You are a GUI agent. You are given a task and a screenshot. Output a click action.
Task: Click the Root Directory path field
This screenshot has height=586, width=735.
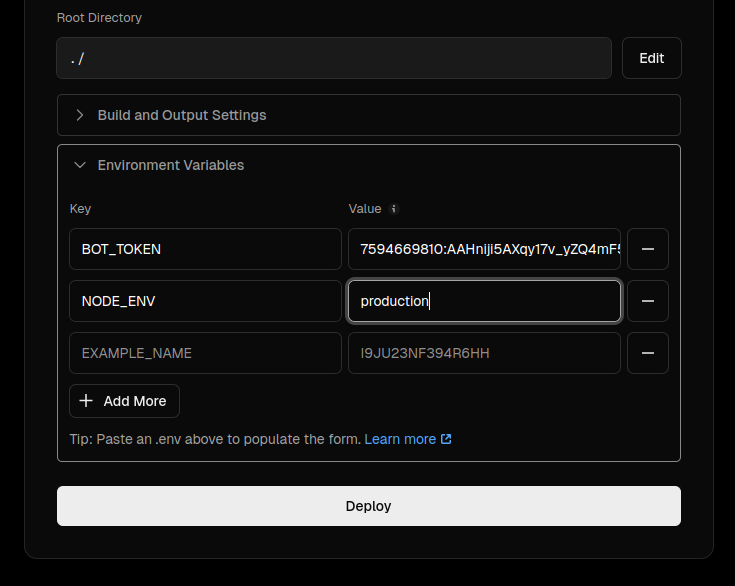(x=334, y=58)
